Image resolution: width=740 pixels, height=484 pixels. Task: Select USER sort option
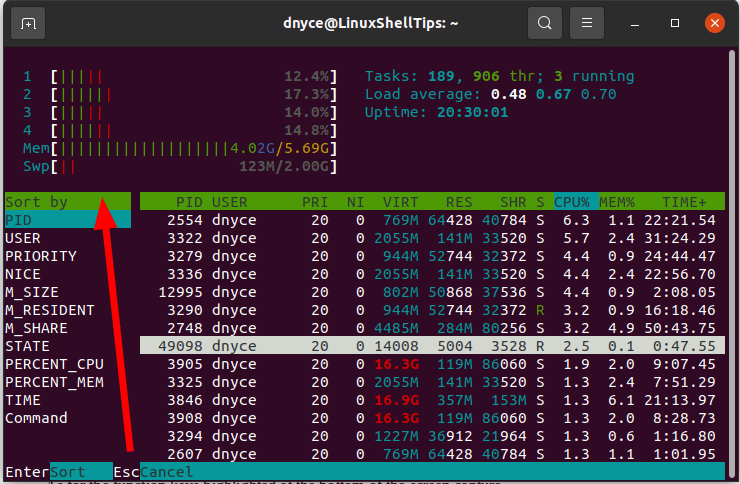[68, 238]
